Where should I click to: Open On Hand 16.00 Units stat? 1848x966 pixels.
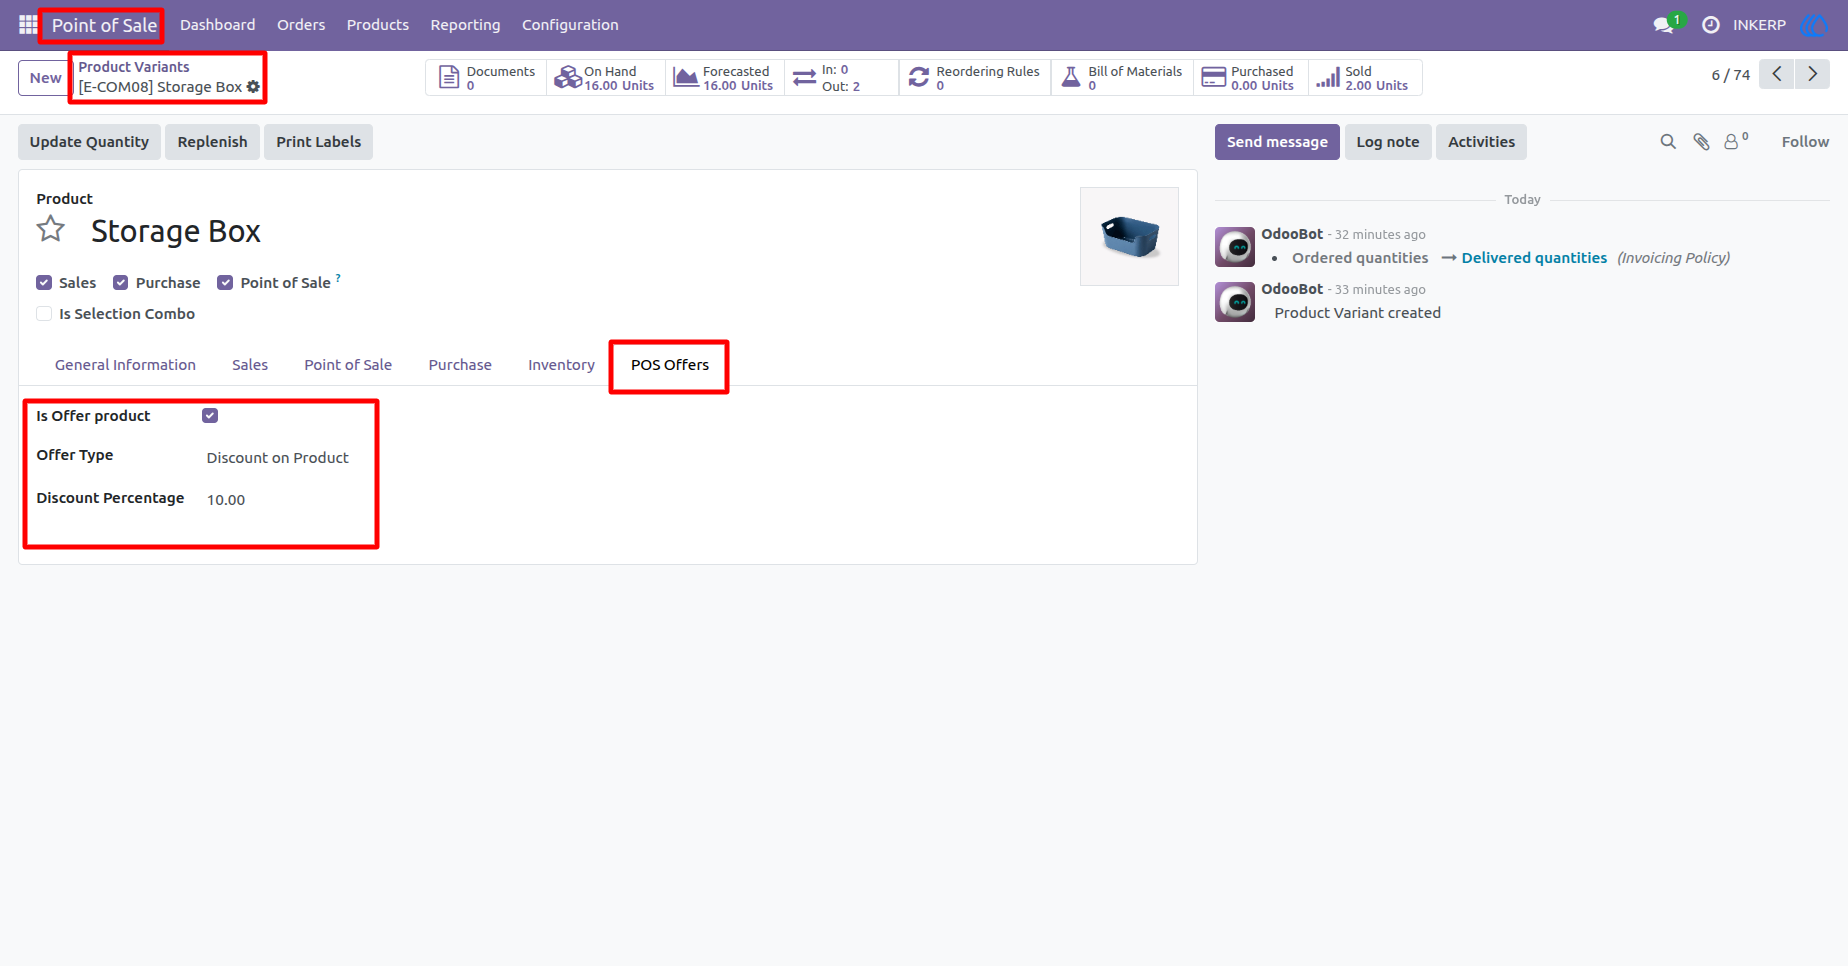pyautogui.click(x=606, y=78)
